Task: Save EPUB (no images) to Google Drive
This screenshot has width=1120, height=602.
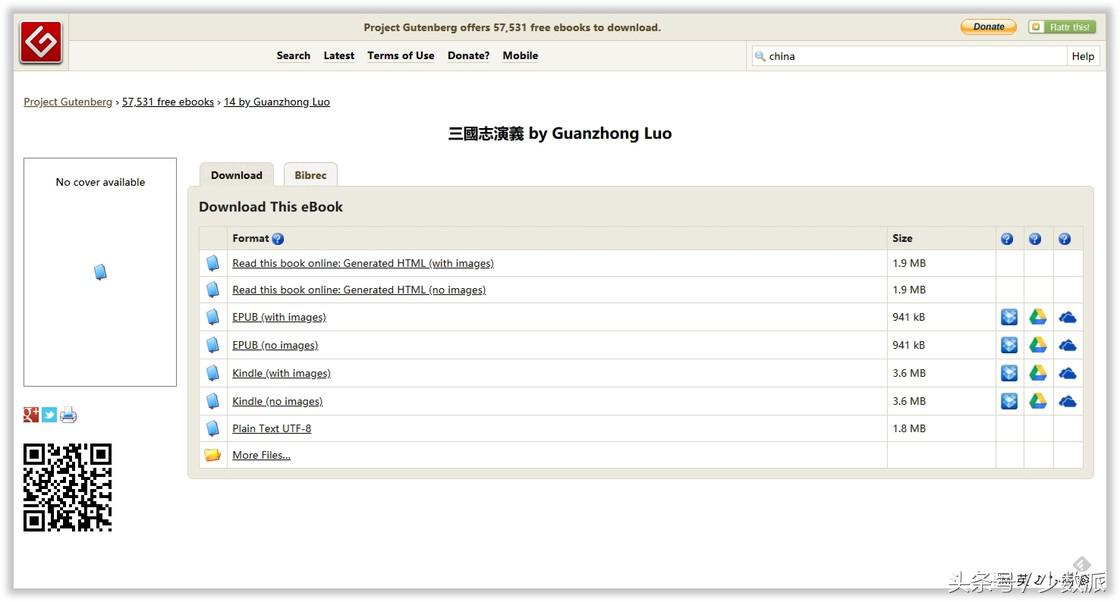Action: tap(1038, 345)
